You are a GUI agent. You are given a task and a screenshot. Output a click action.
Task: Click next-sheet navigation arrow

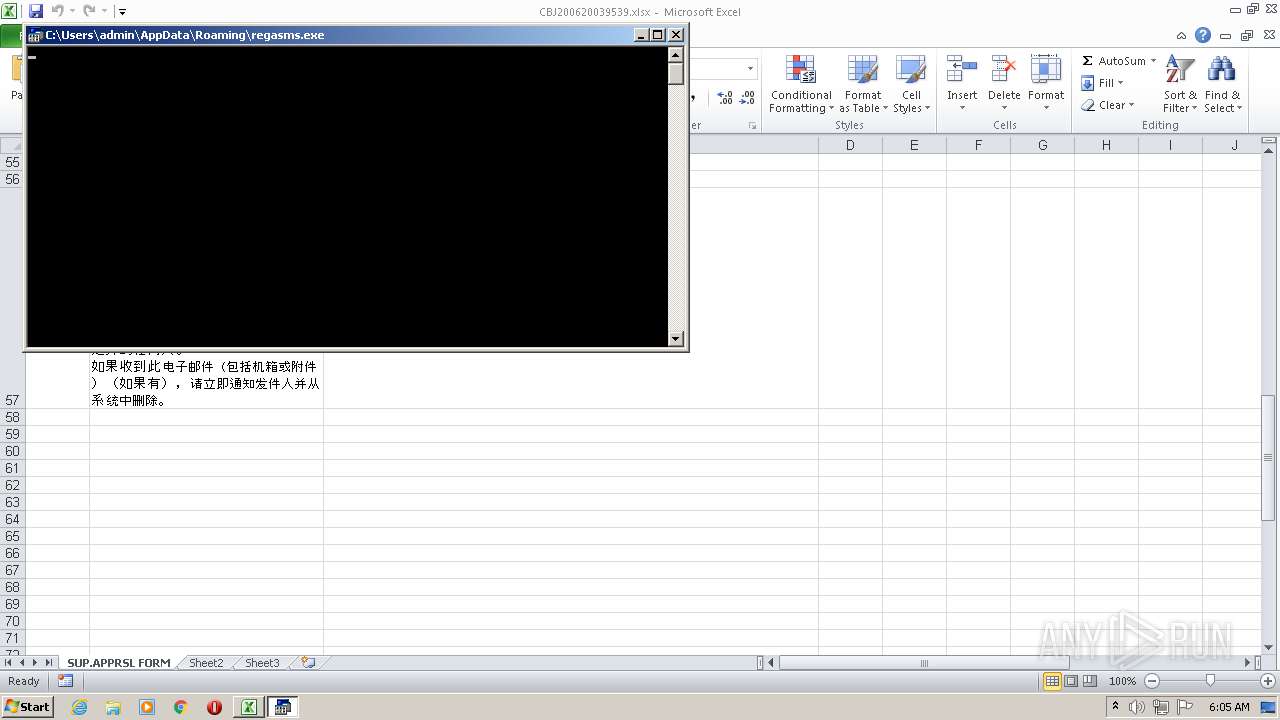coord(35,662)
